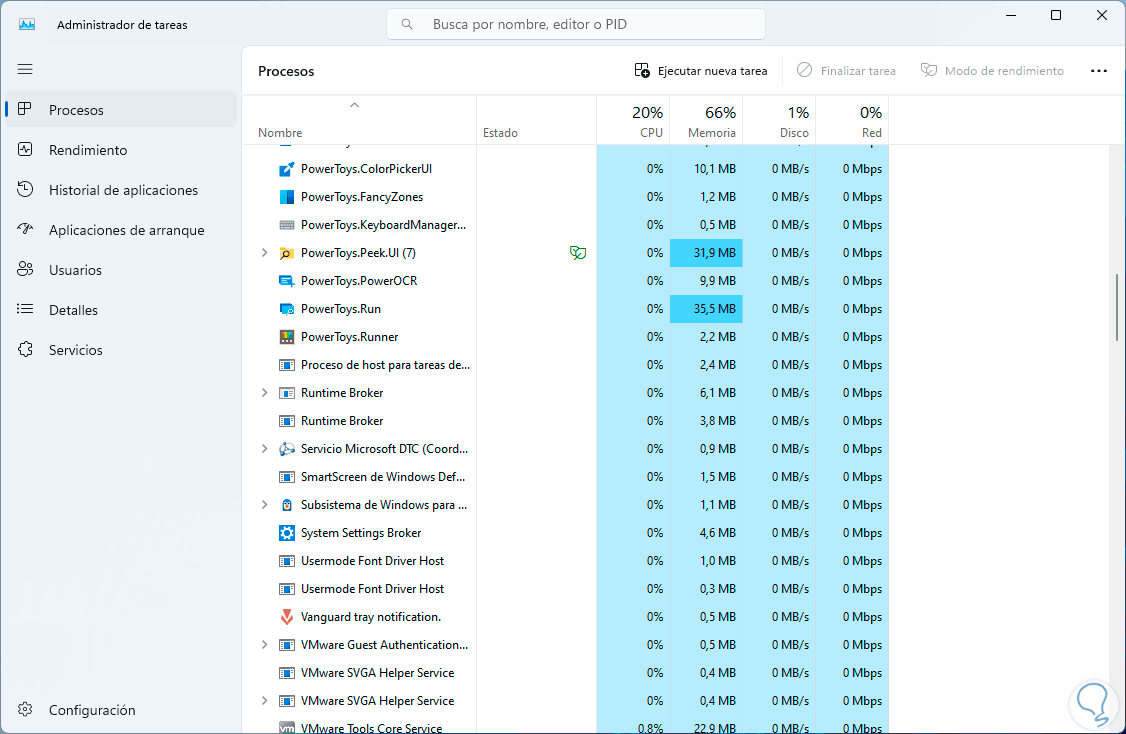Select the Usermode Font Driver Host 0,3 MB row
The height and width of the screenshot is (734, 1126).
566,589
